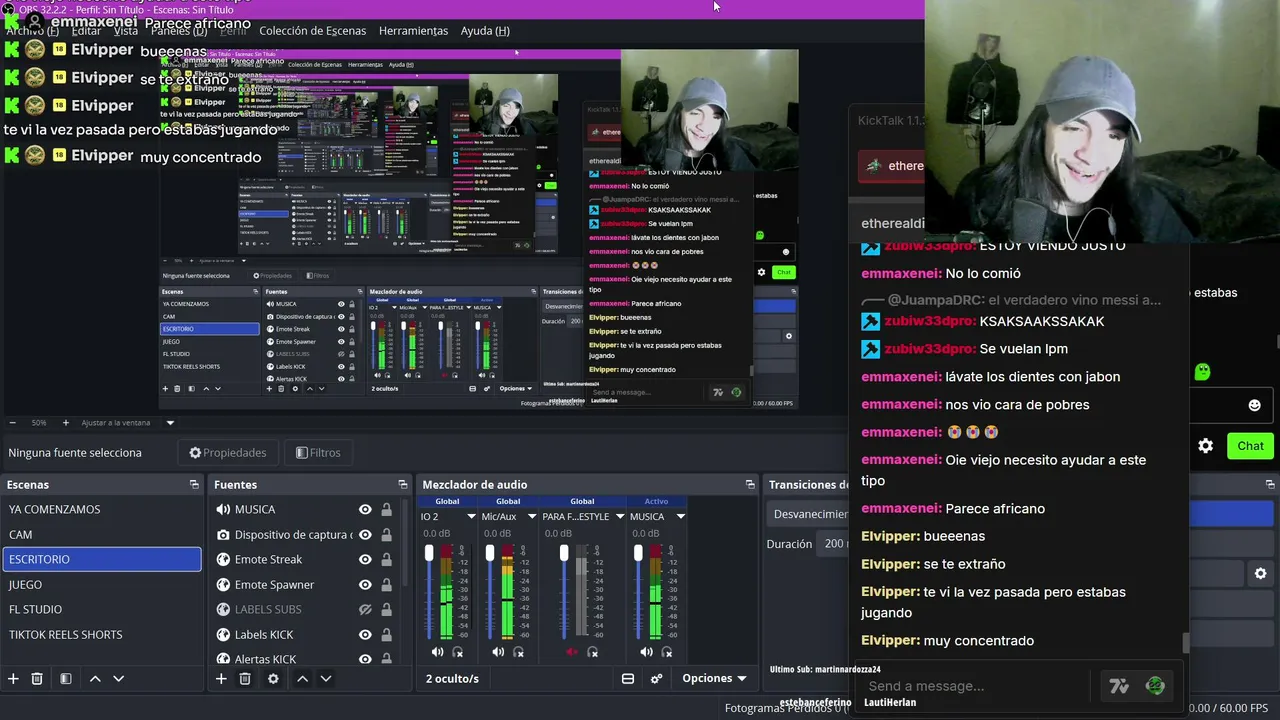Hide the MUSICA source
Viewport: 1280px width, 720px height.
(x=365, y=509)
